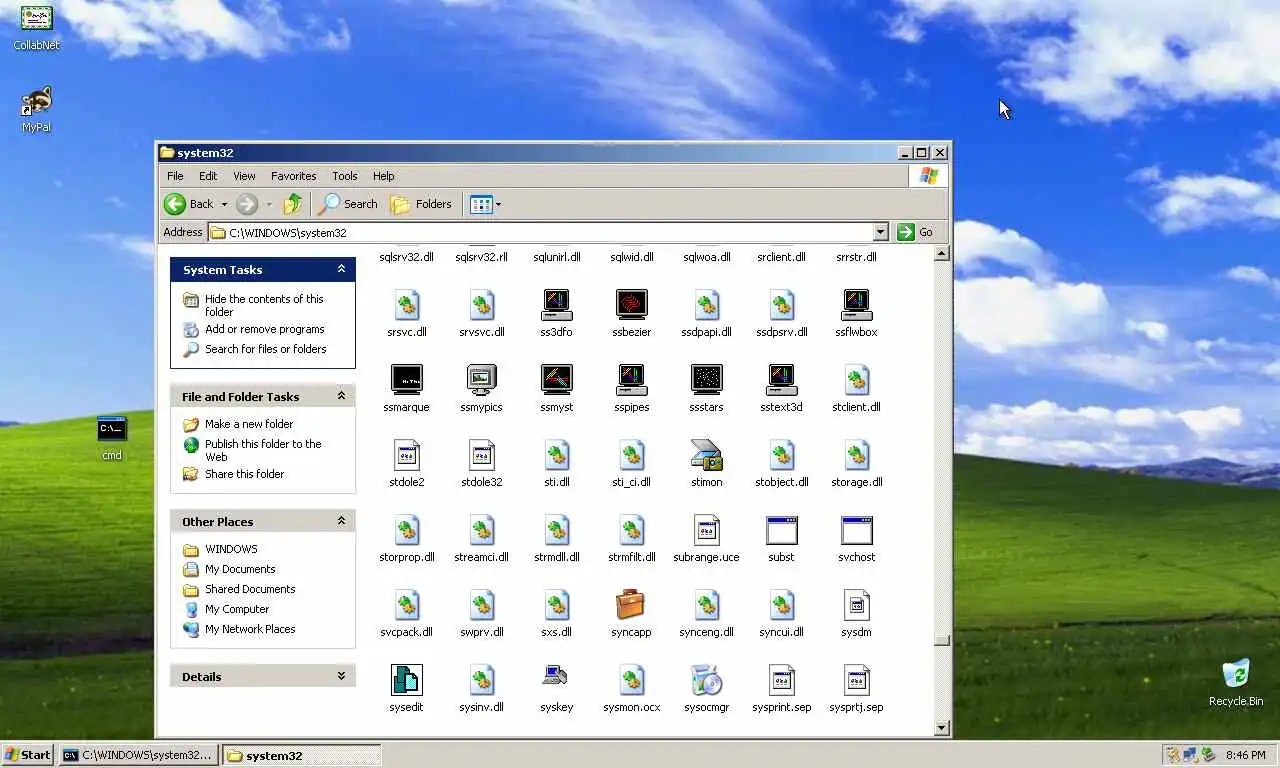
Task: Open the Back history dropdown arrow
Action: coord(224,204)
